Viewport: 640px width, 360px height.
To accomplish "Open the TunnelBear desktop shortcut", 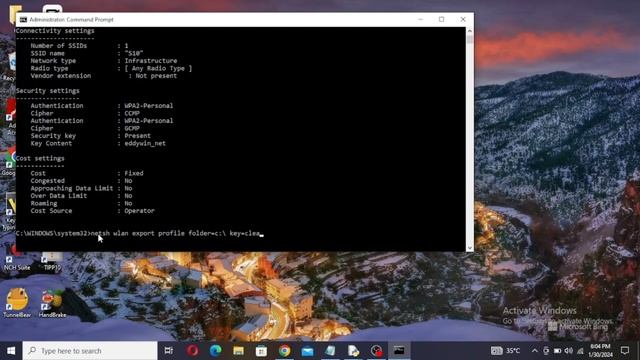I will click(17, 303).
